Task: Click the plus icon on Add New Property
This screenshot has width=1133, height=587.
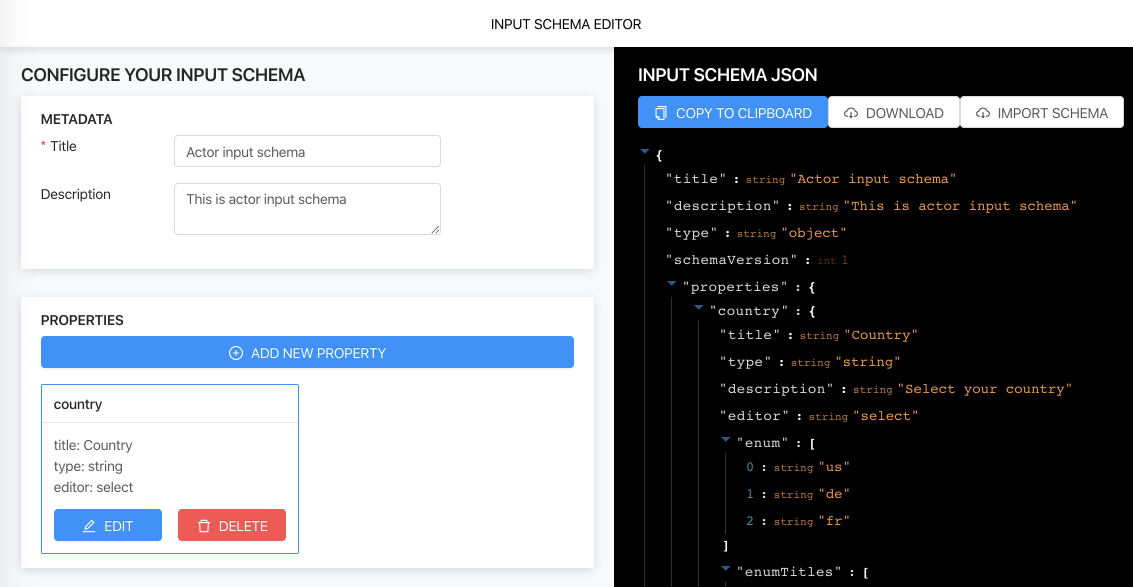Action: point(236,352)
